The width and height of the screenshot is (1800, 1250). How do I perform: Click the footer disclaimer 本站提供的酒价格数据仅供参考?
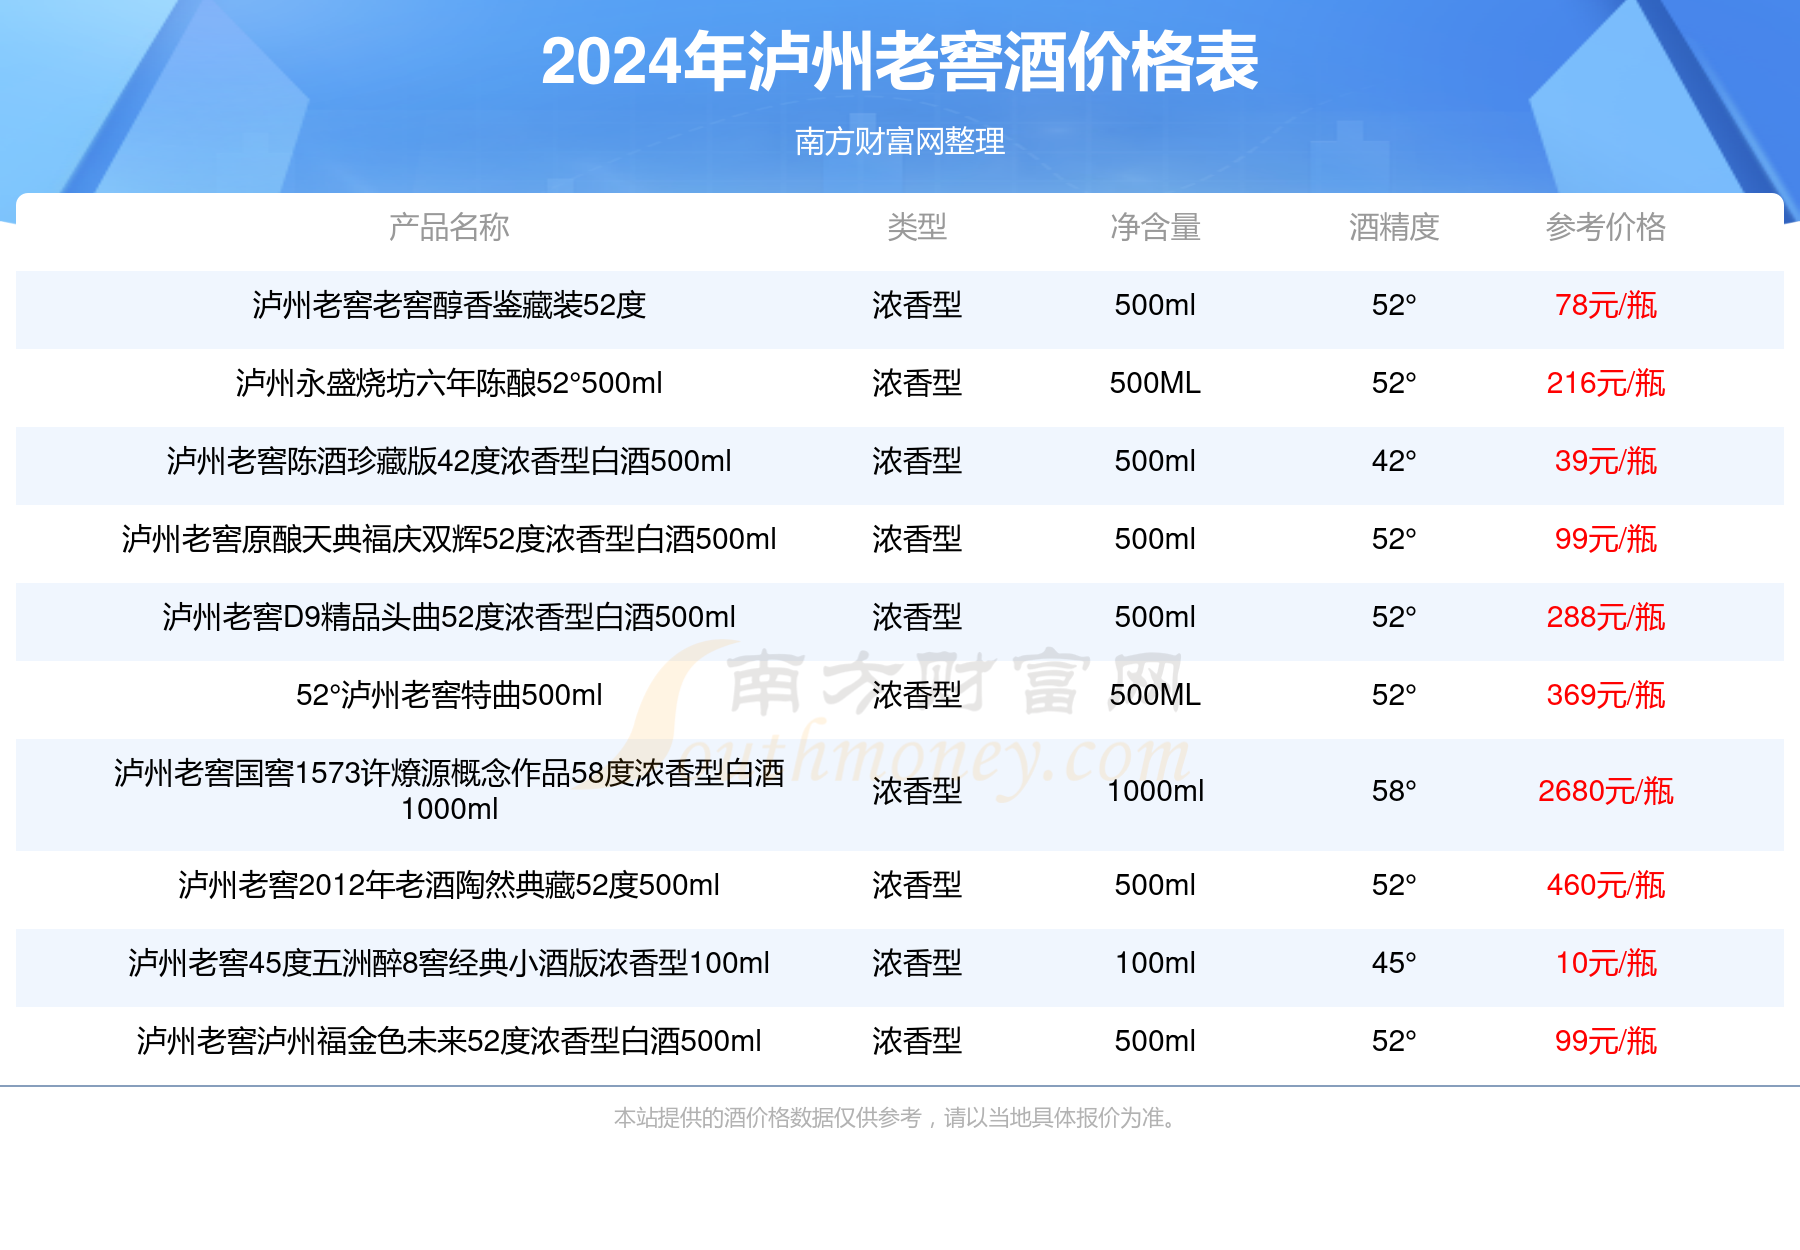point(768,1118)
